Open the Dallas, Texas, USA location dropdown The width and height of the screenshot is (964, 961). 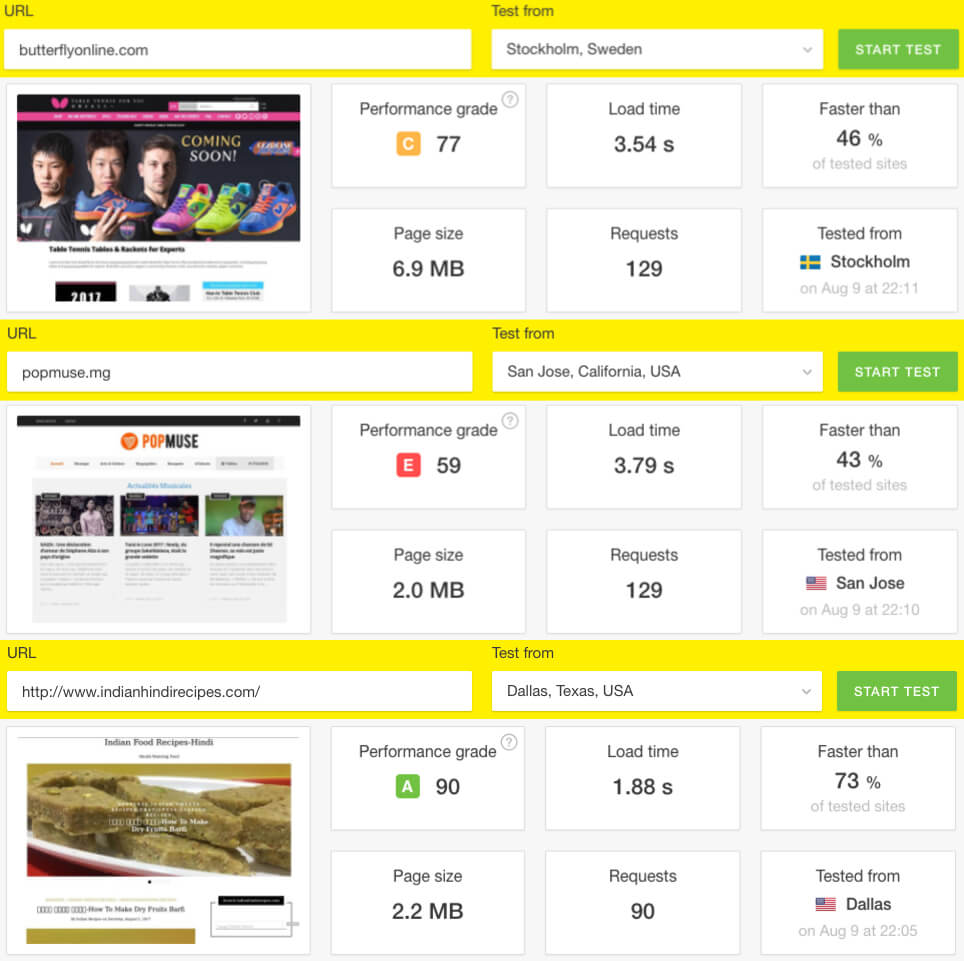coord(656,691)
